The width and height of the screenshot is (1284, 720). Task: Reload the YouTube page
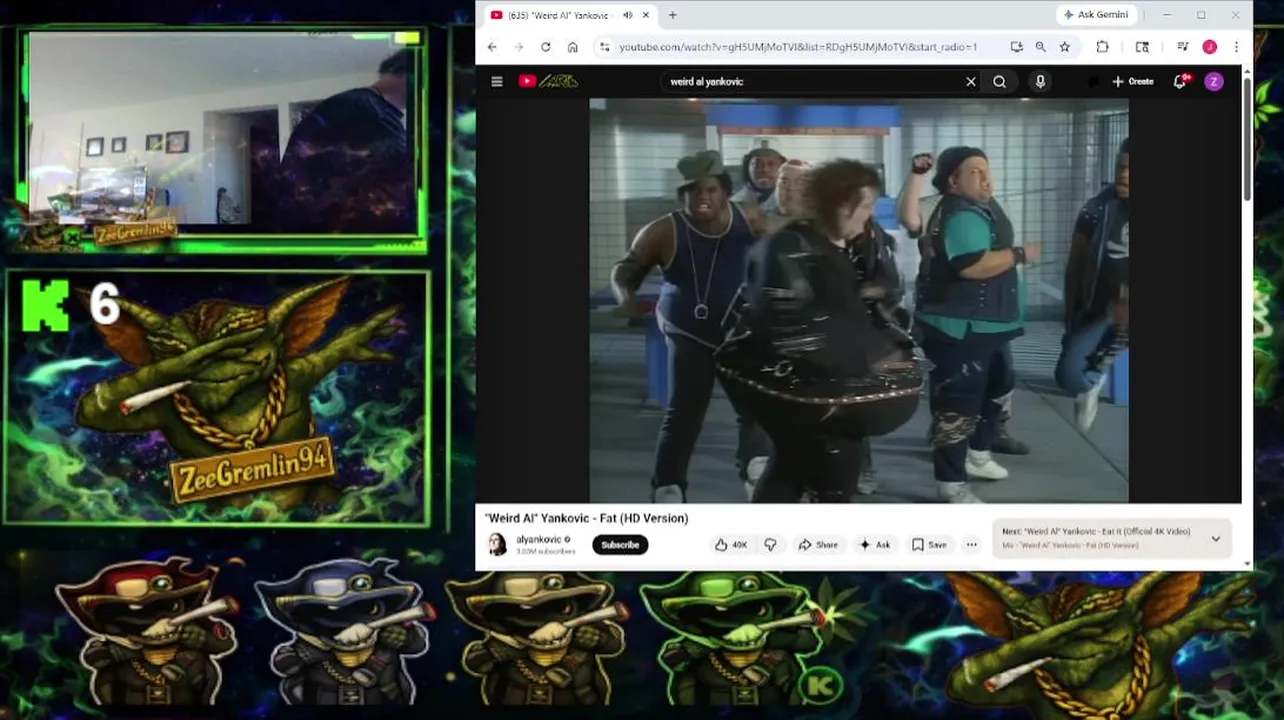pos(545,47)
